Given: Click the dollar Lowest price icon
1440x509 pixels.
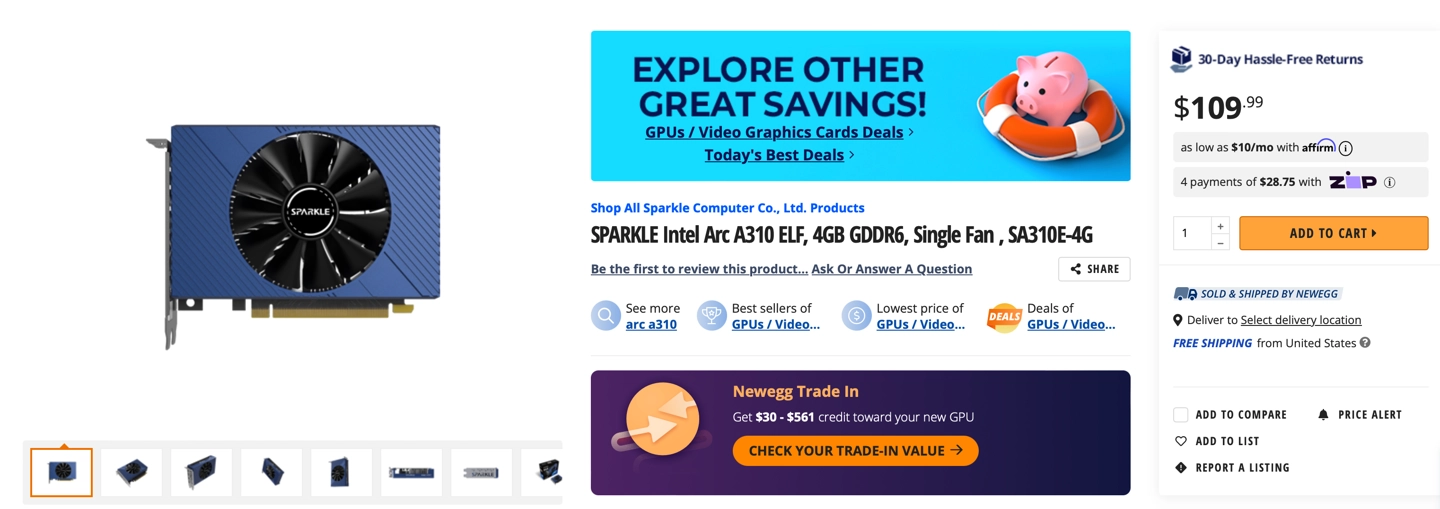Looking at the screenshot, I should click(x=856, y=316).
